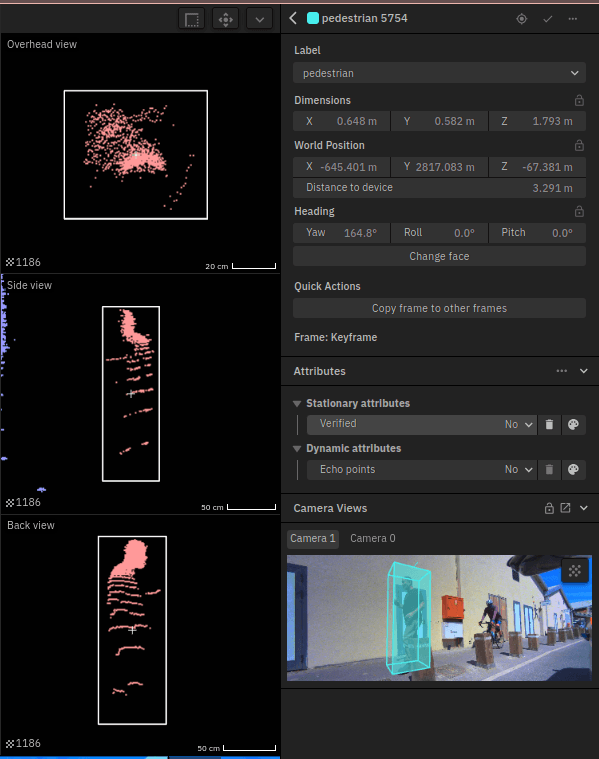The image size is (599, 759).
Task: Edit World Position X -645.401 m
Action: point(341,167)
